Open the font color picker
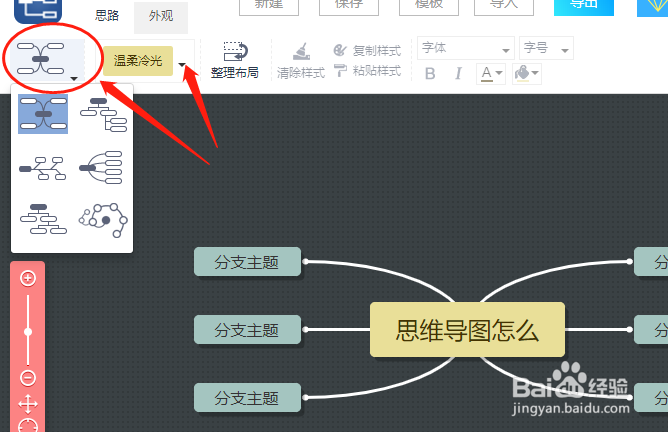The height and width of the screenshot is (432, 668). 491,74
